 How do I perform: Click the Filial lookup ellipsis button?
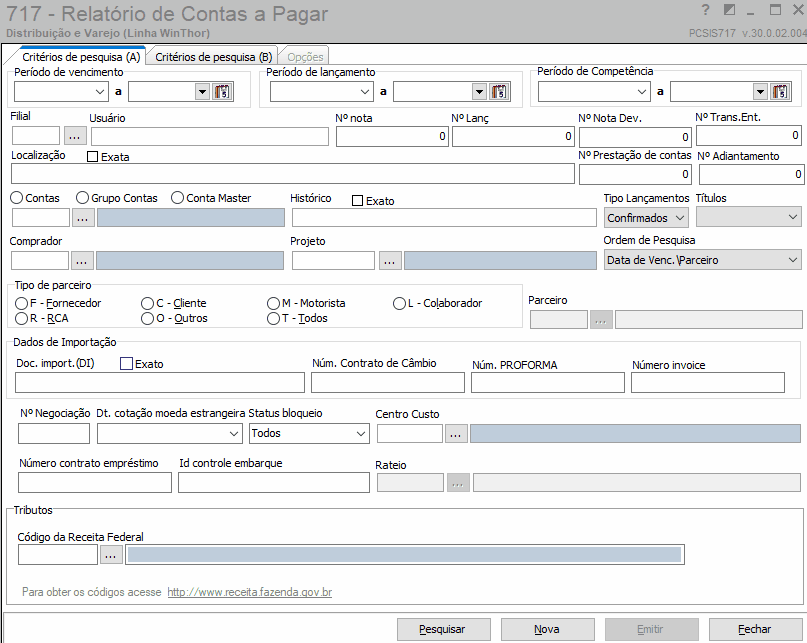[x=75, y=136]
